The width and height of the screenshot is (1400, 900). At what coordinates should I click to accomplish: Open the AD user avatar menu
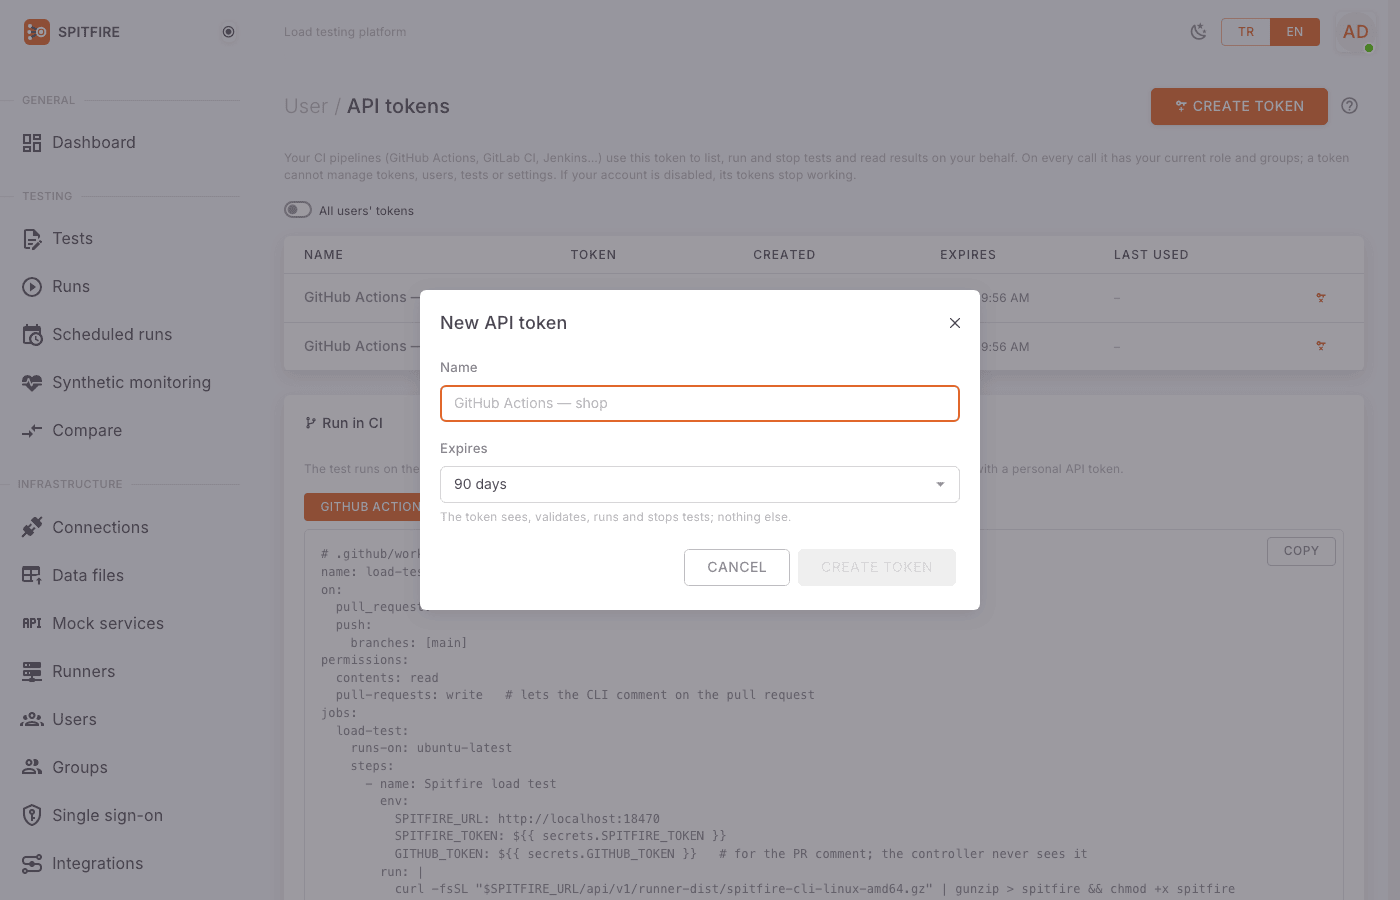point(1355,32)
